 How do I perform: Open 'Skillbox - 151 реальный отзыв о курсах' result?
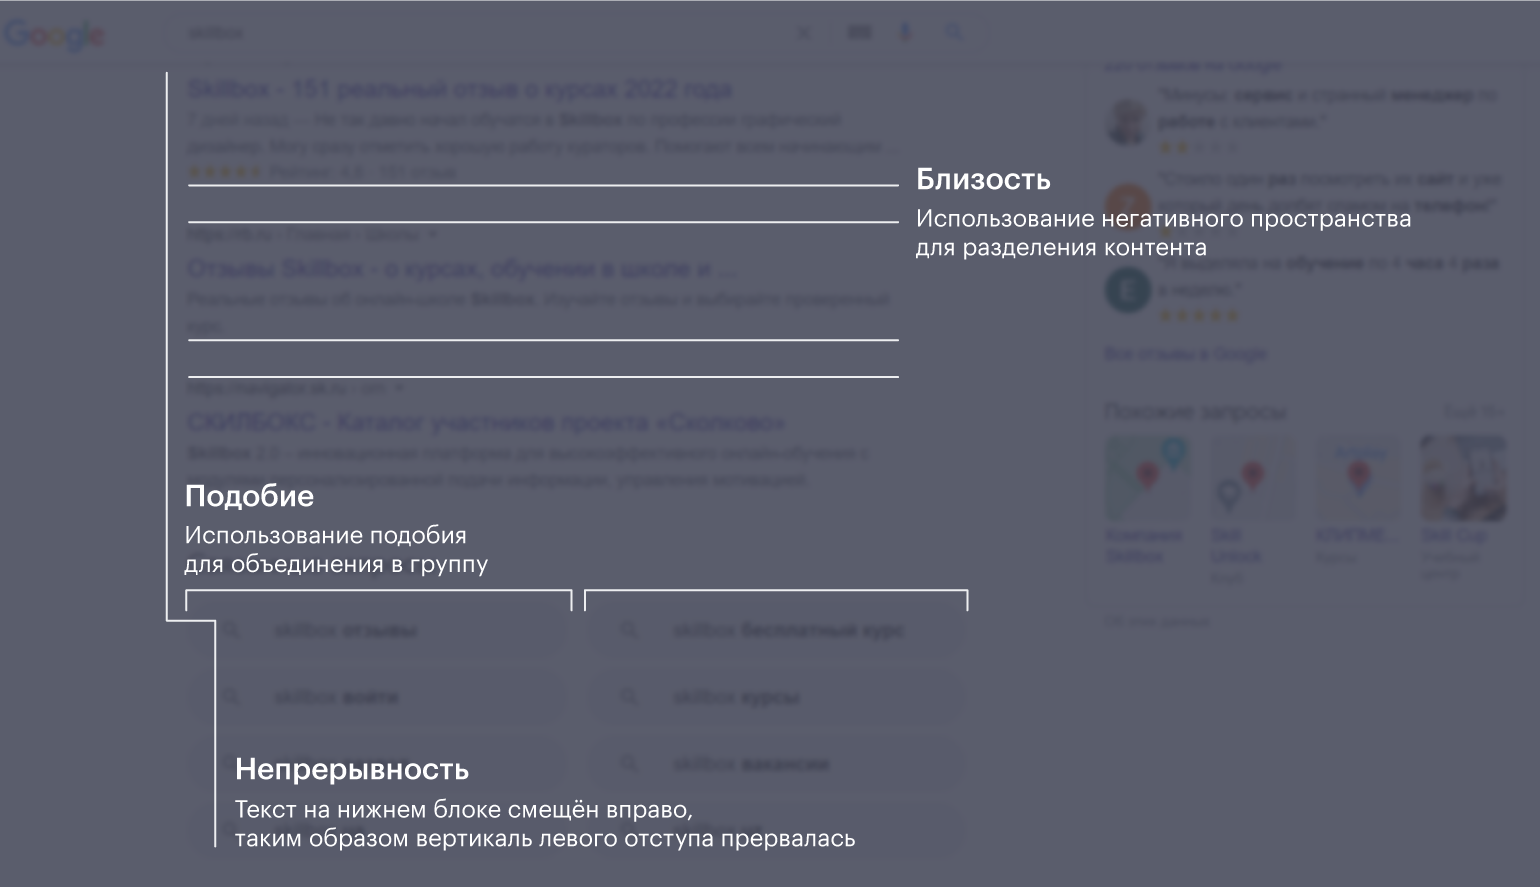459,90
